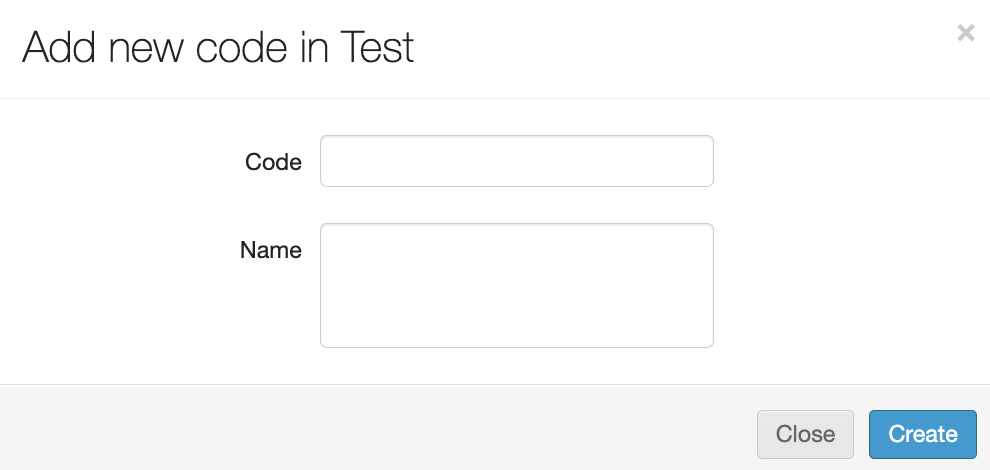Click the gray footer bar left of Close
The height and width of the screenshot is (470, 990).
[x=400, y=428]
